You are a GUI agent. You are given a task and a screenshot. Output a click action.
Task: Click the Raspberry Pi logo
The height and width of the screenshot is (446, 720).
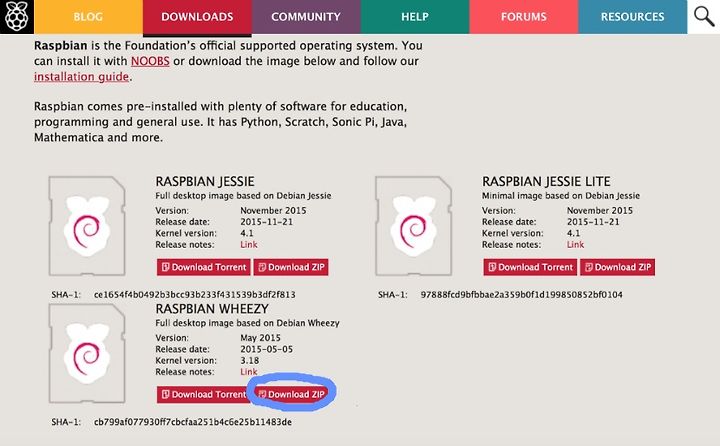[x=17, y=17]
